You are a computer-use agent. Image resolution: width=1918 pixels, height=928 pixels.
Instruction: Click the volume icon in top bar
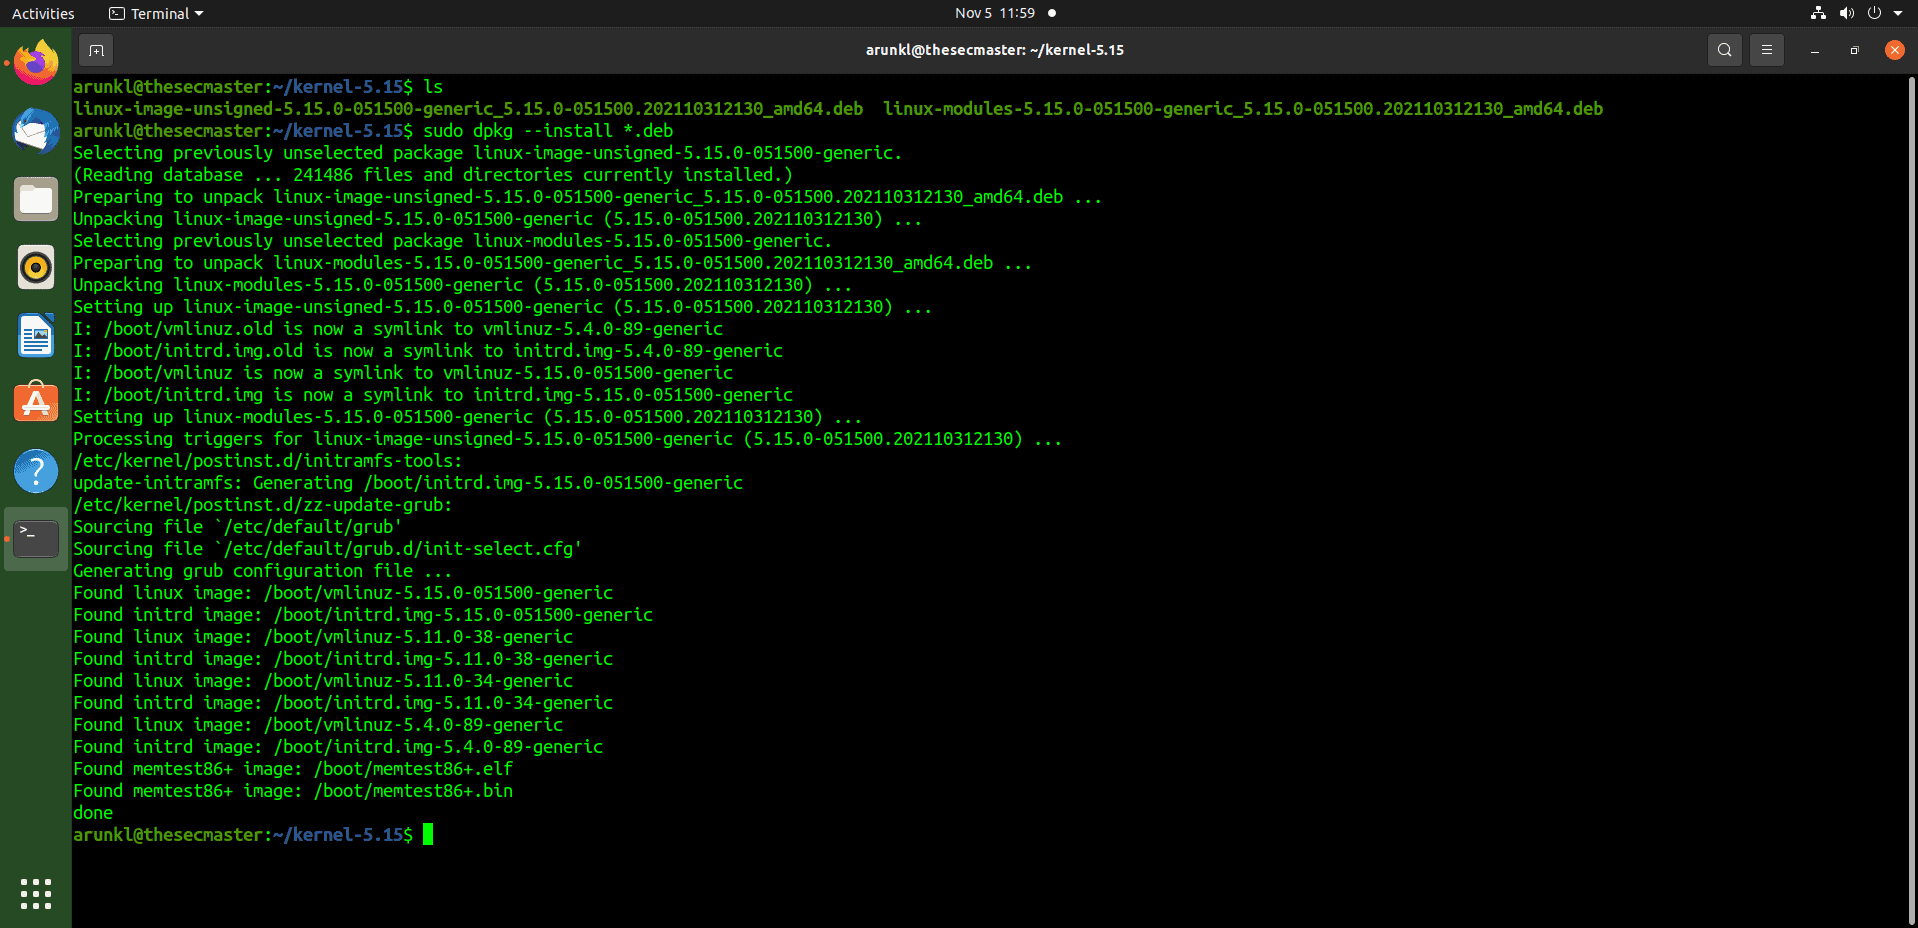pos(1846,13)
